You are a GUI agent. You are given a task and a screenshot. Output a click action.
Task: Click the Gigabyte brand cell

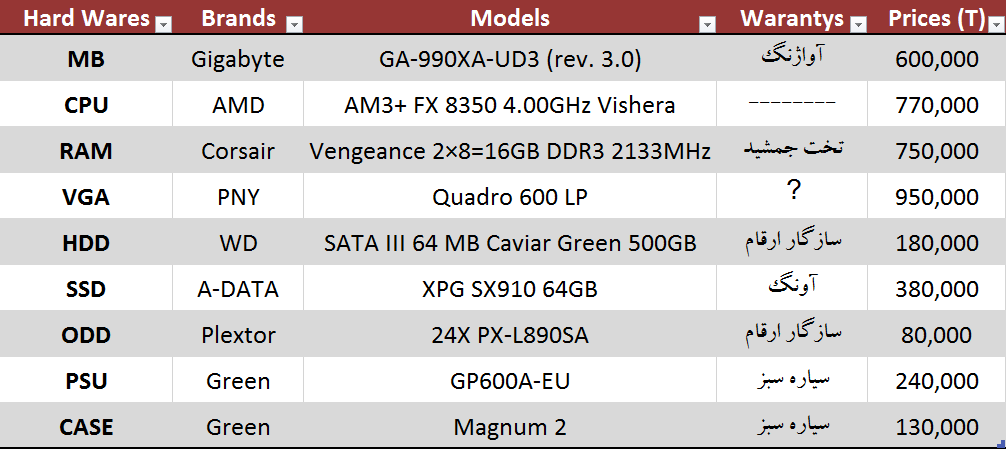coord(237,59)
